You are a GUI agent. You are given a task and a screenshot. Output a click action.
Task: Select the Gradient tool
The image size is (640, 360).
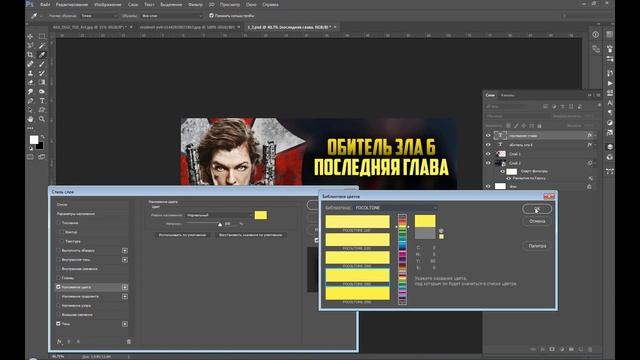(42, 82)
